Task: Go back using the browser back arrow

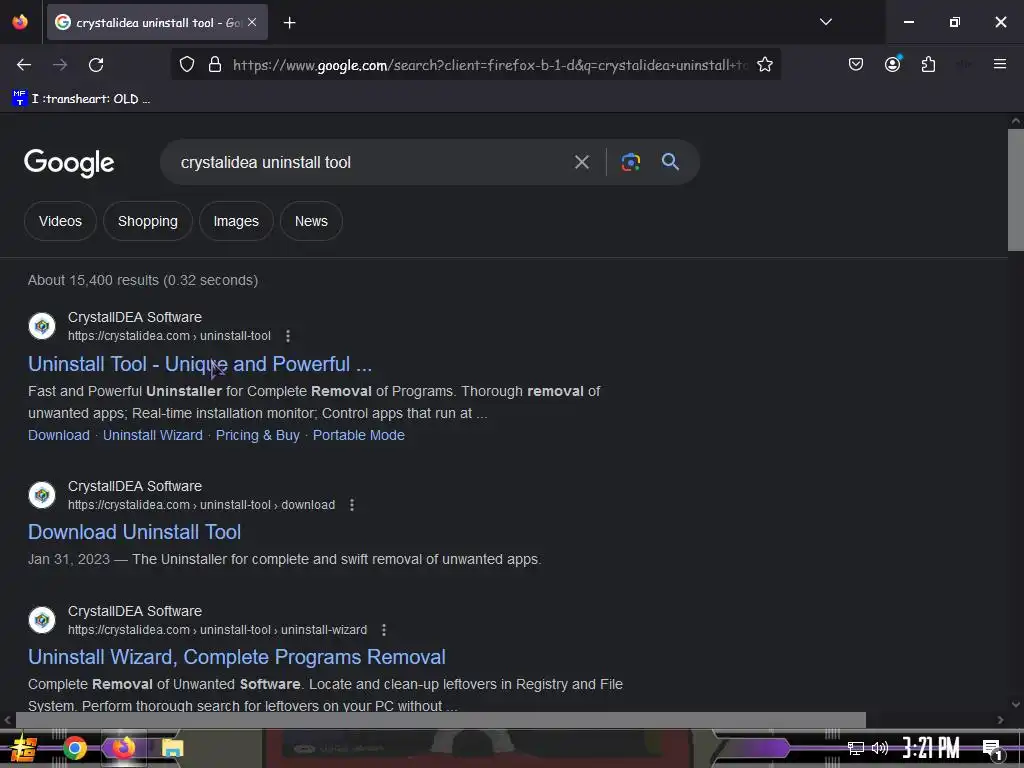Action: pyautogui.click(x=24, y=65)
